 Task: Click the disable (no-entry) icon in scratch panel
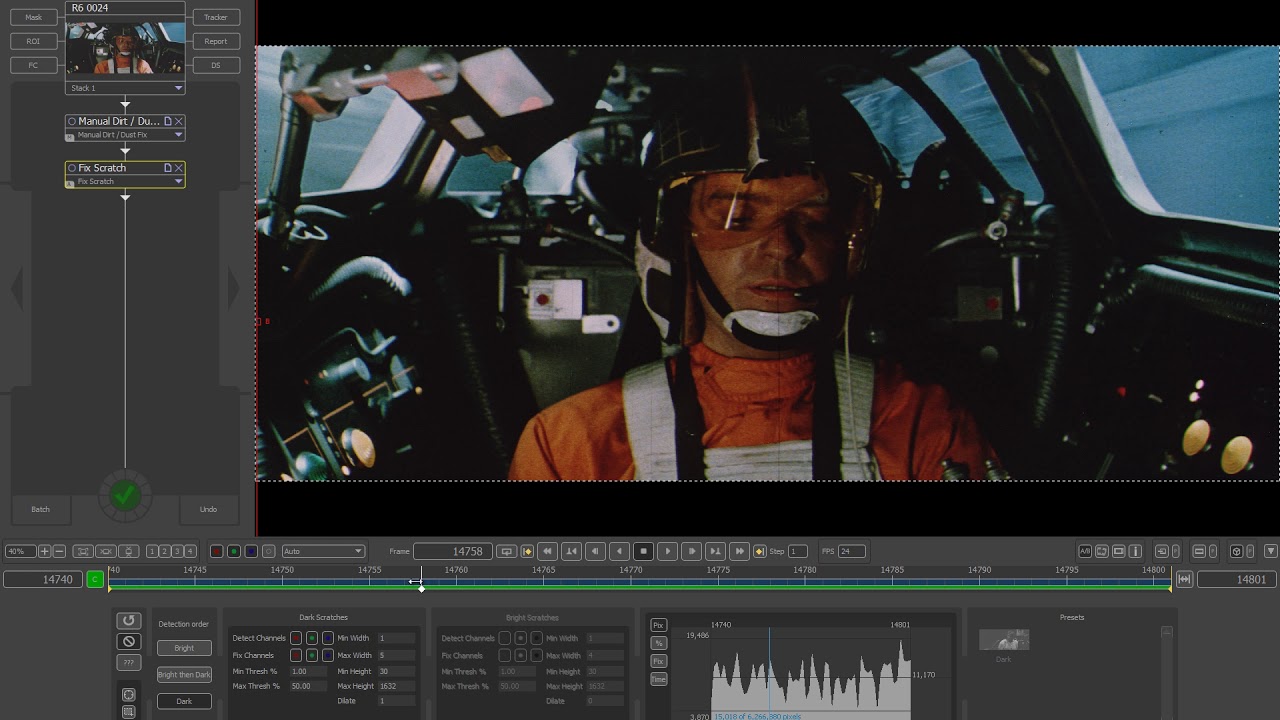coord(128,642)
